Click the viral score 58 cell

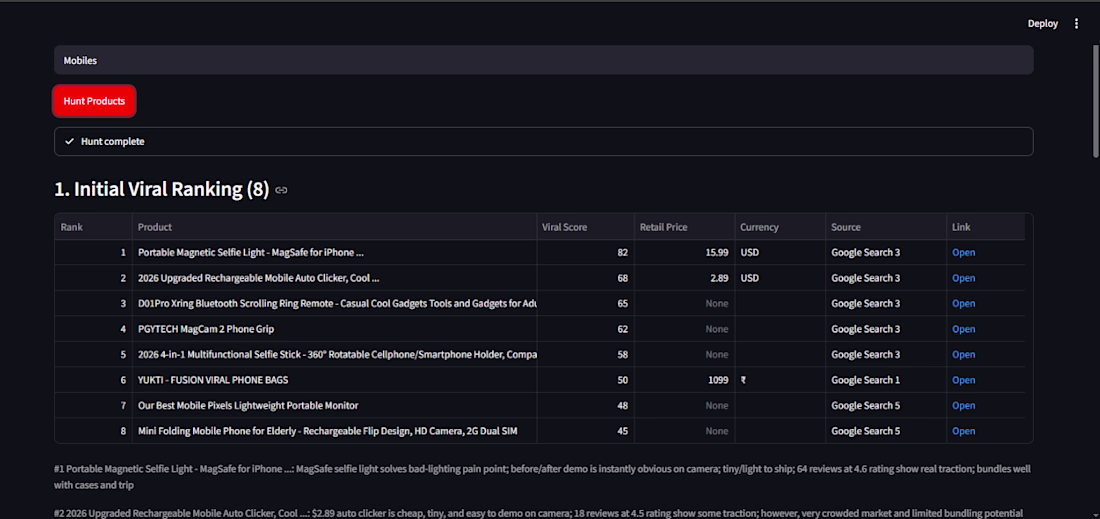[586, 354]
